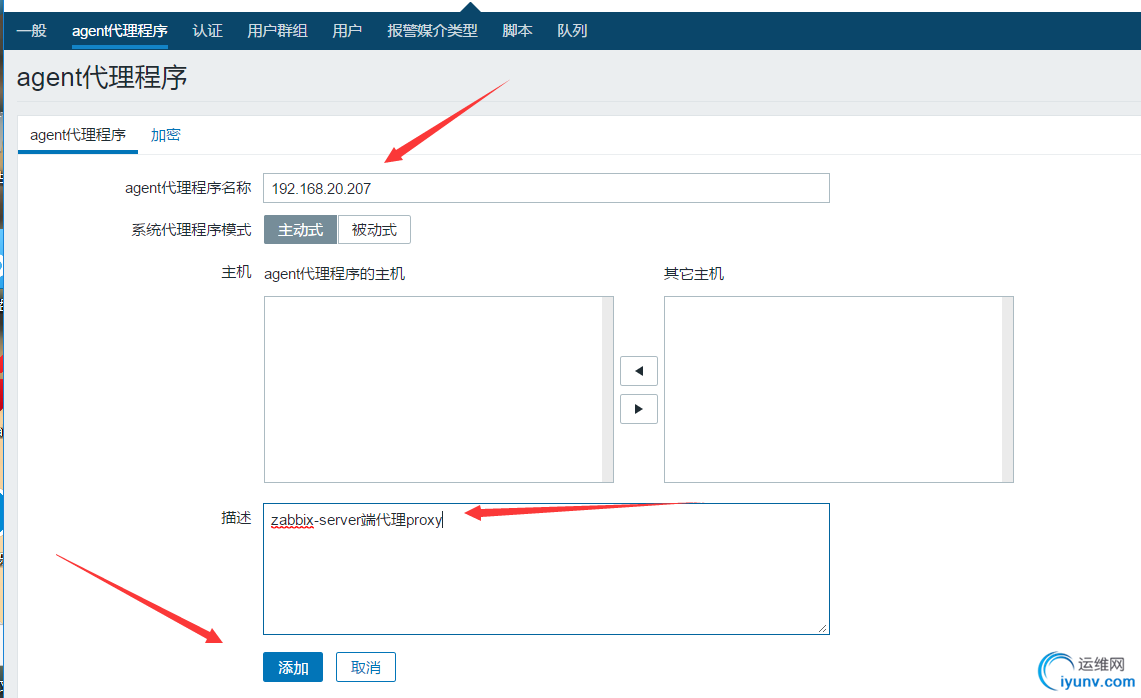Viewport: 1141px width, 698px height.
Task: Click inside the 描述 text area
Action: coord(546,569)
